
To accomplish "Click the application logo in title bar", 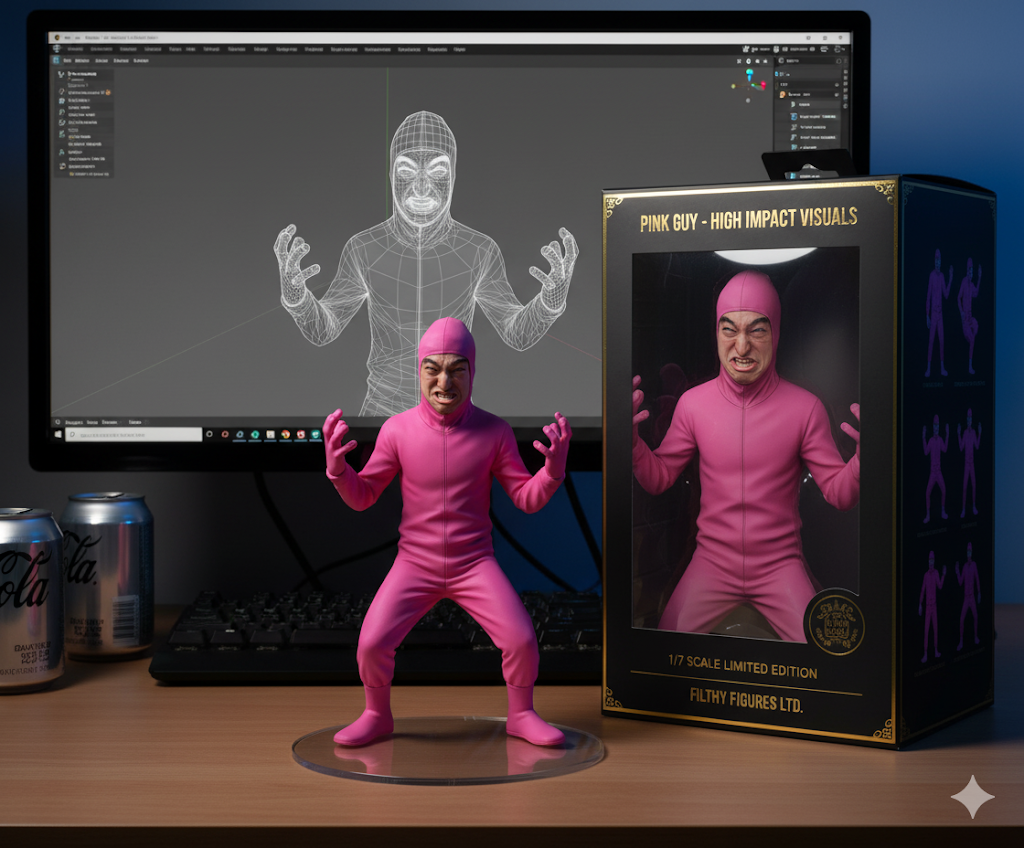I will point(57,38).
